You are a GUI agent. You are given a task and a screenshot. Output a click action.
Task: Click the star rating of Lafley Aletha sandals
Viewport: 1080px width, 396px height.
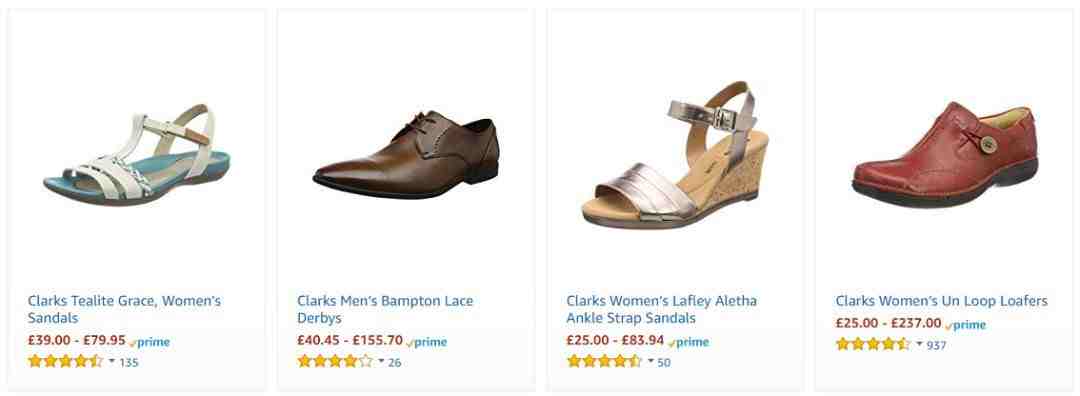click(604, 361)
